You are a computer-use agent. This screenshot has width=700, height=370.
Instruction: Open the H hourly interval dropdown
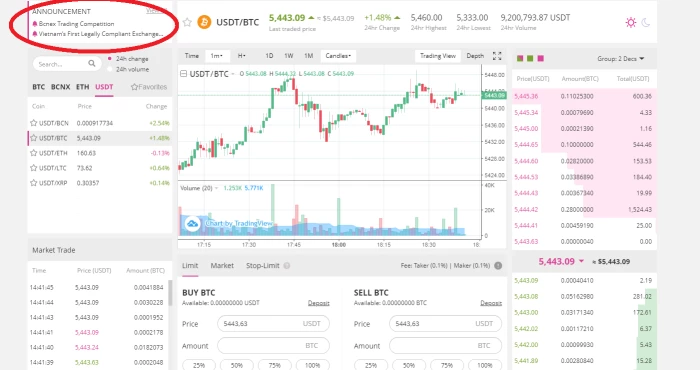[242, 56]
